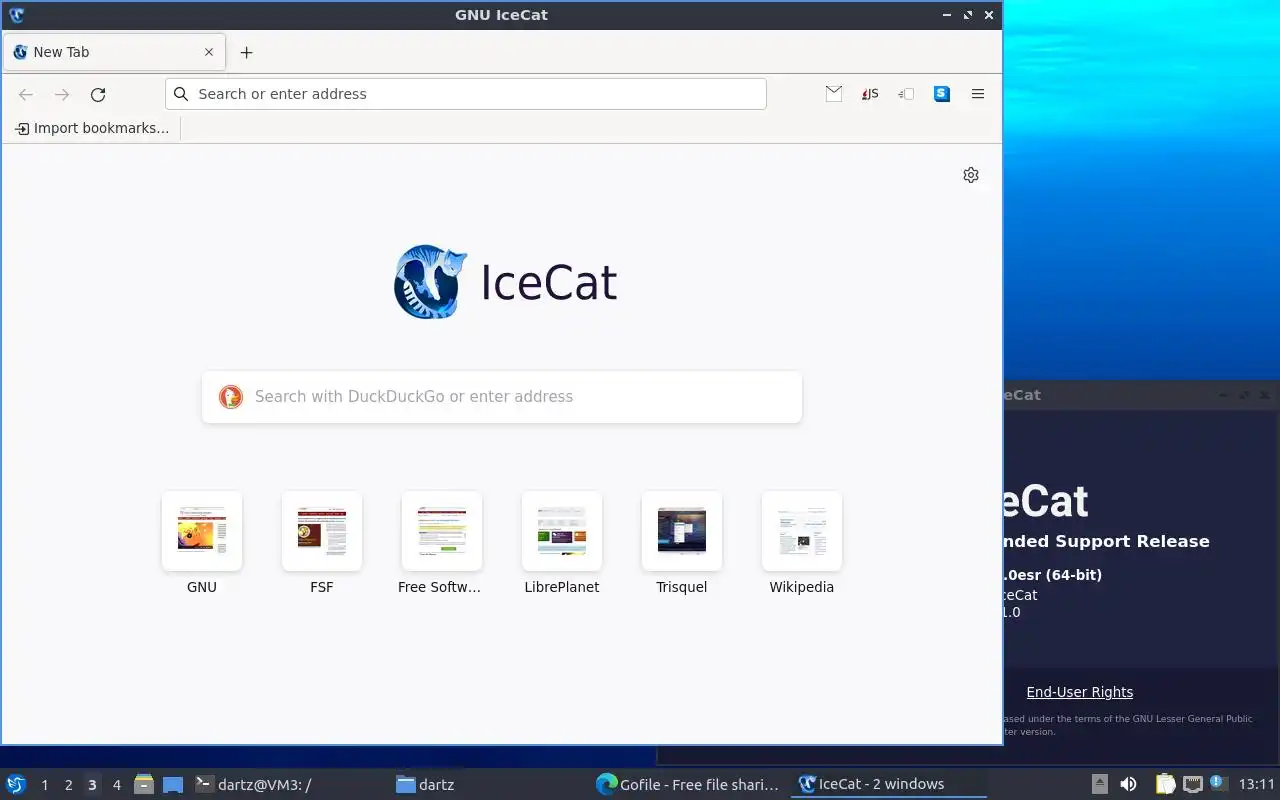Image resolution: width=1280 pixels, height=800 pixels.
Task: Switch to workspace 3
Action: (x=93, y=785)
